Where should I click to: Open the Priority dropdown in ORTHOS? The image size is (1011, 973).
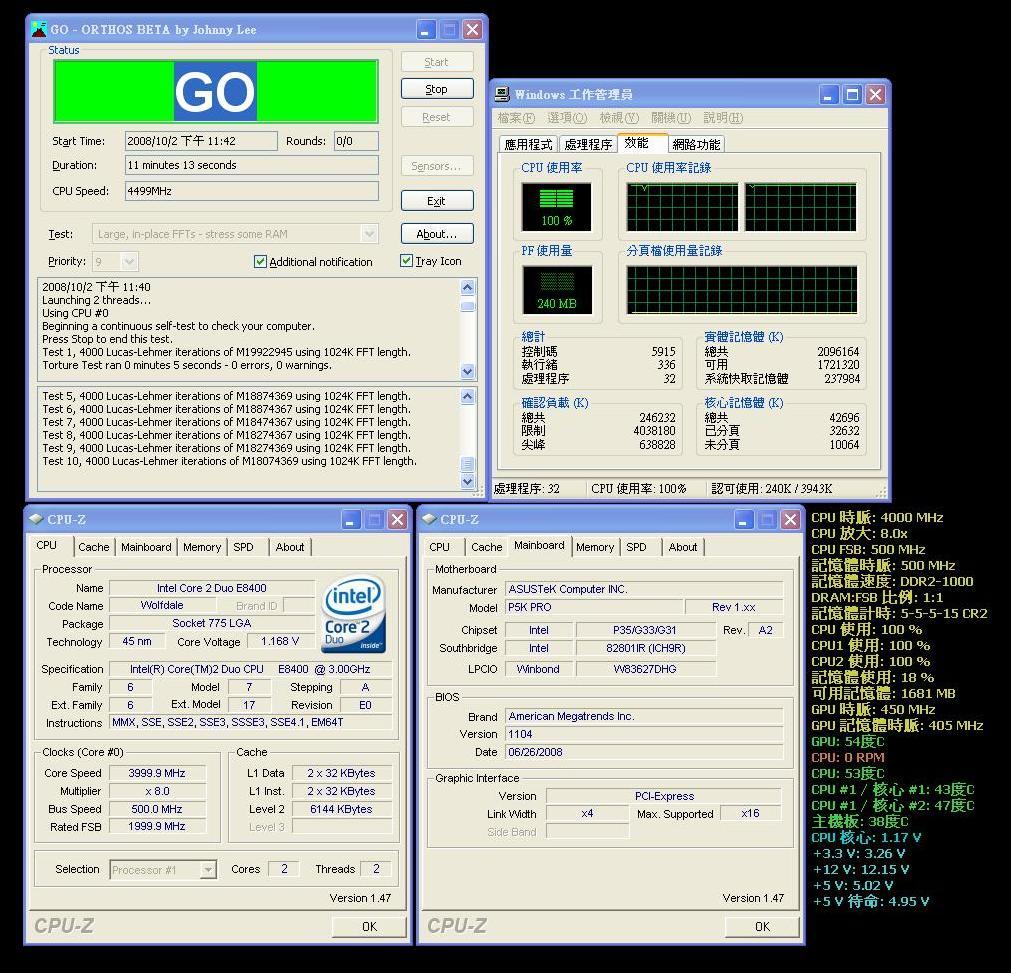[x=129, y=261]
